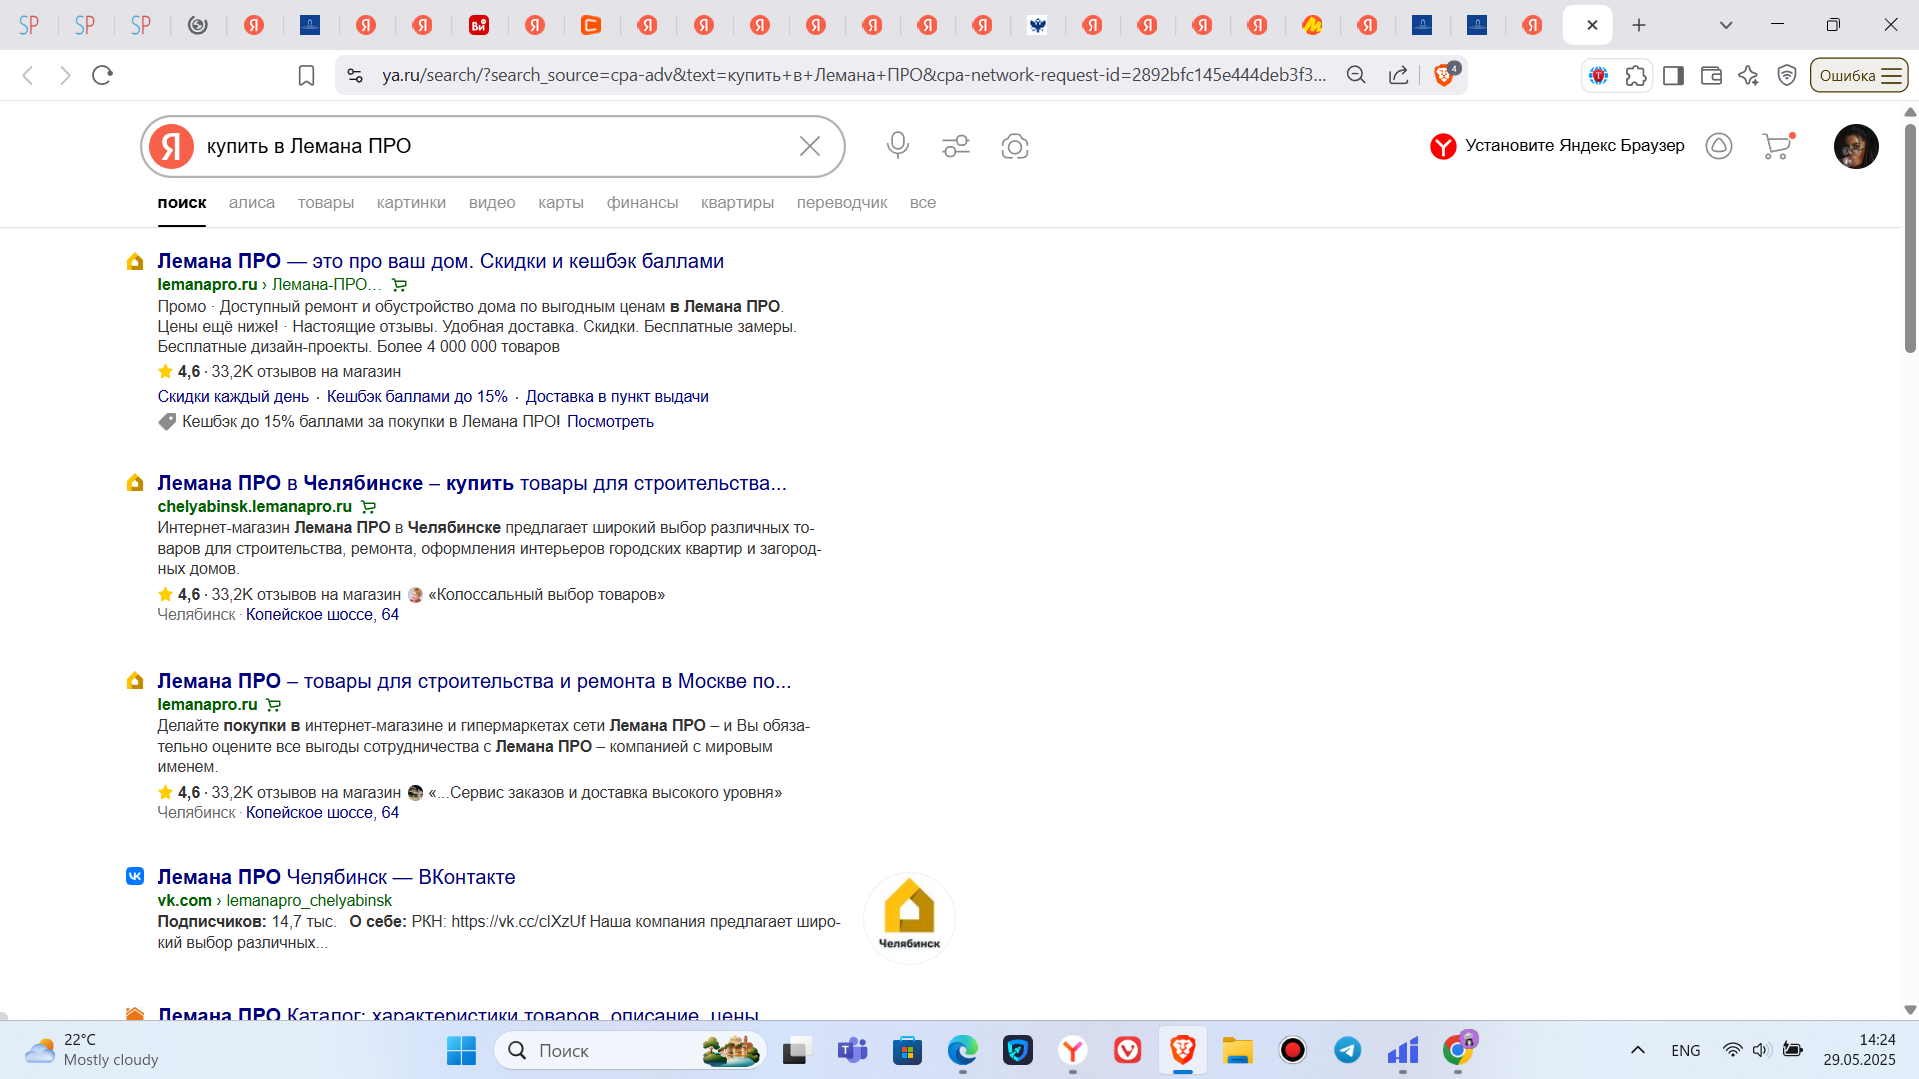Open Microsoft Edge from the taskbar
The width and height of the screenshot is (1919, 1079).
click(962, 1050)
